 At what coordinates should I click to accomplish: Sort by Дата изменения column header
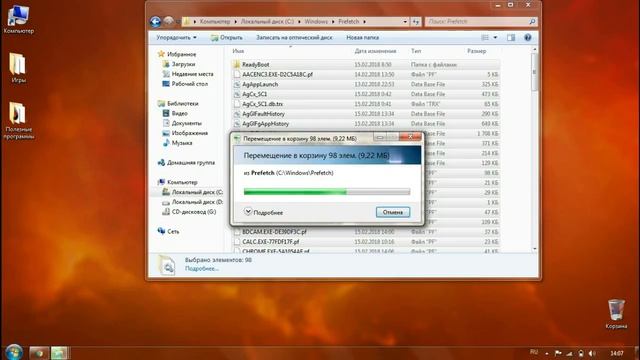[375, 51]
